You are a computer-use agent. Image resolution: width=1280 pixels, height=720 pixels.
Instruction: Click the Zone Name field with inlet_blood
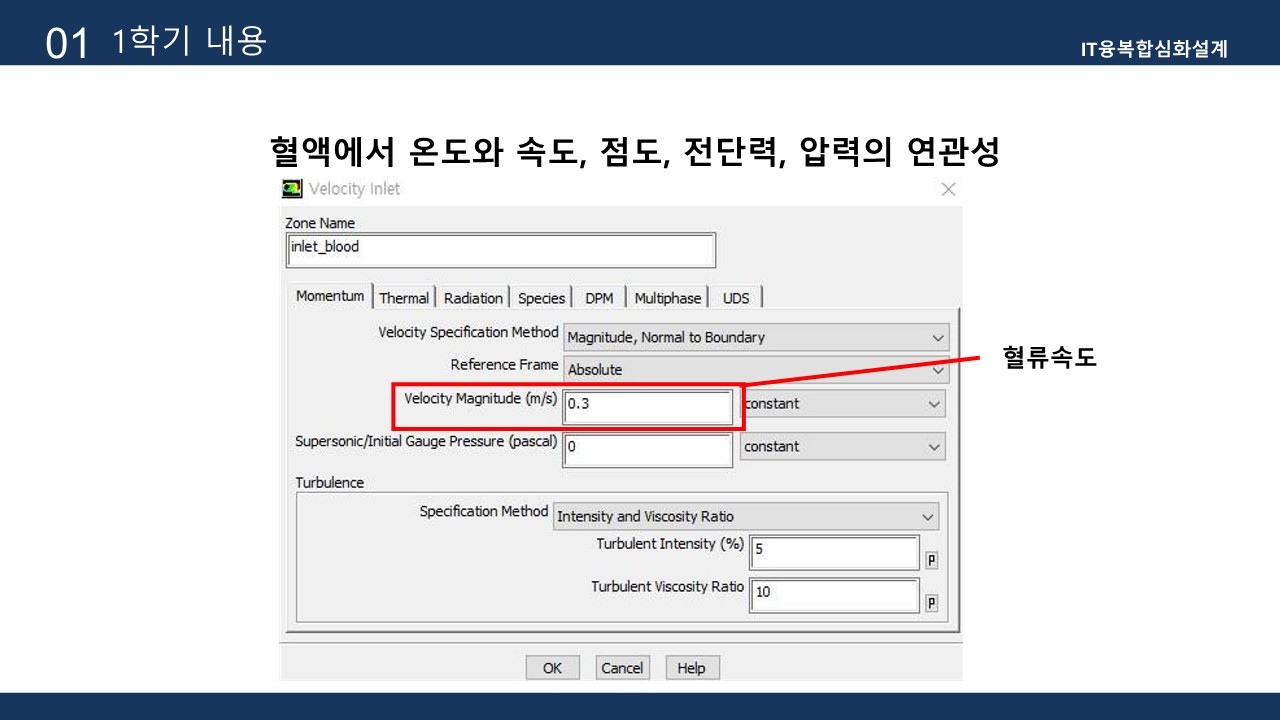(500, 250)
